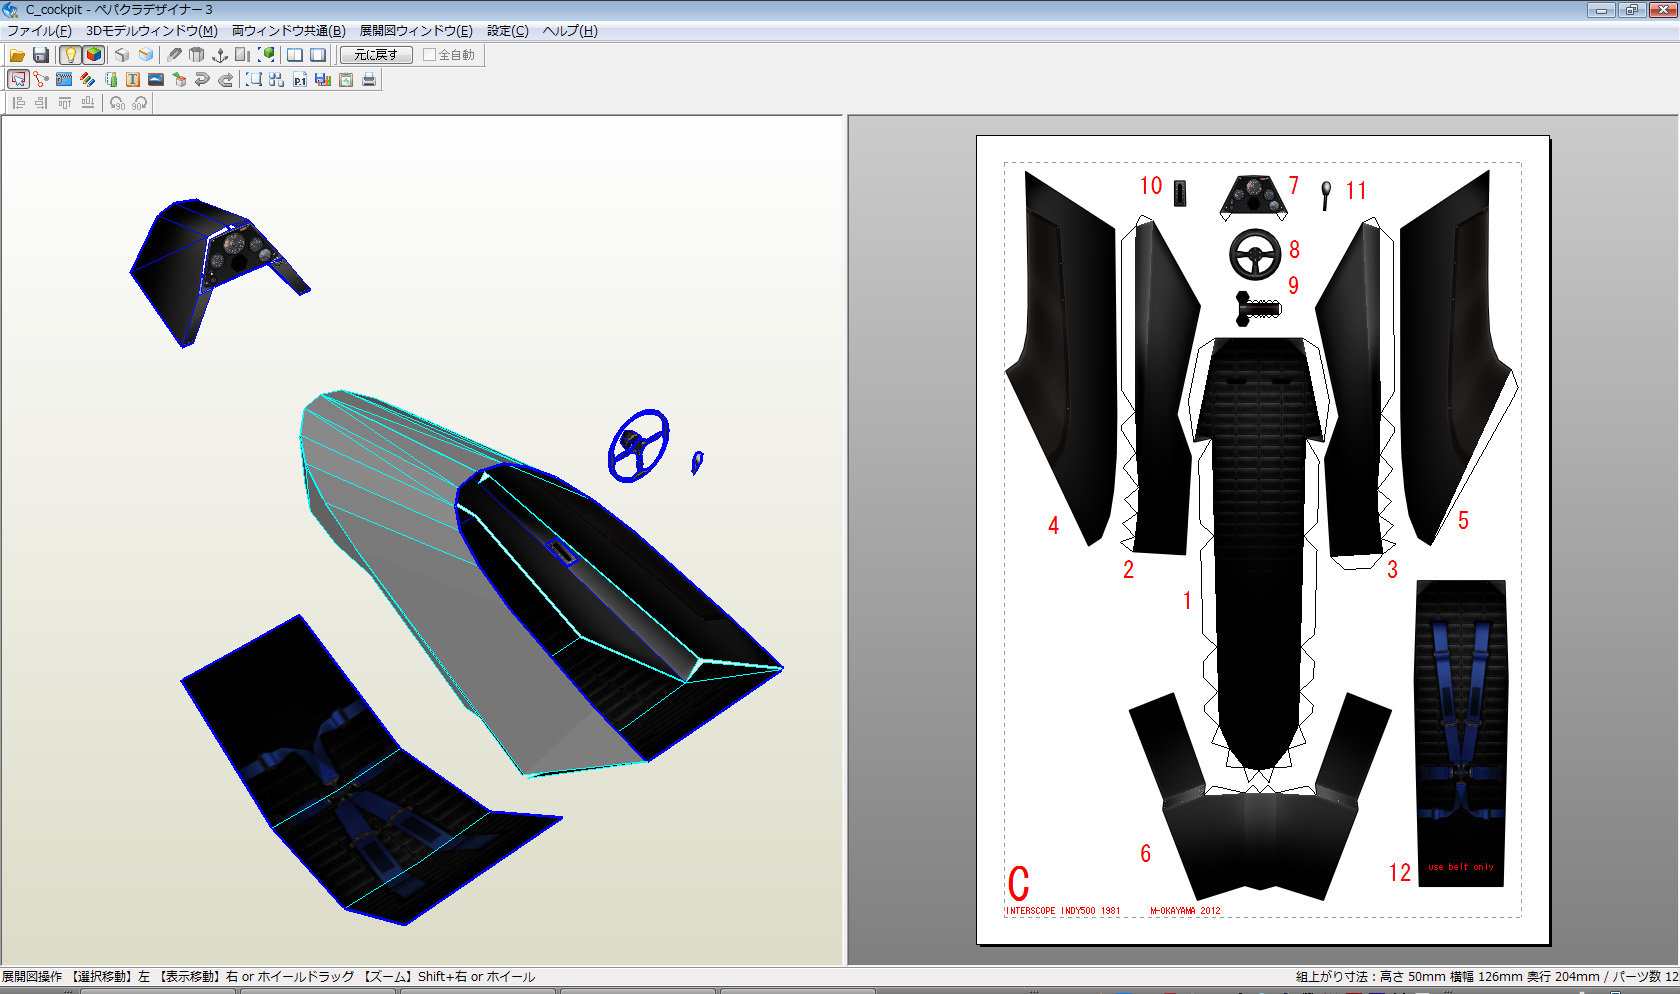This screenshot has width=1680, height=994.
Task: Select the seat belt part in 3D view
Action: point(370,770)
